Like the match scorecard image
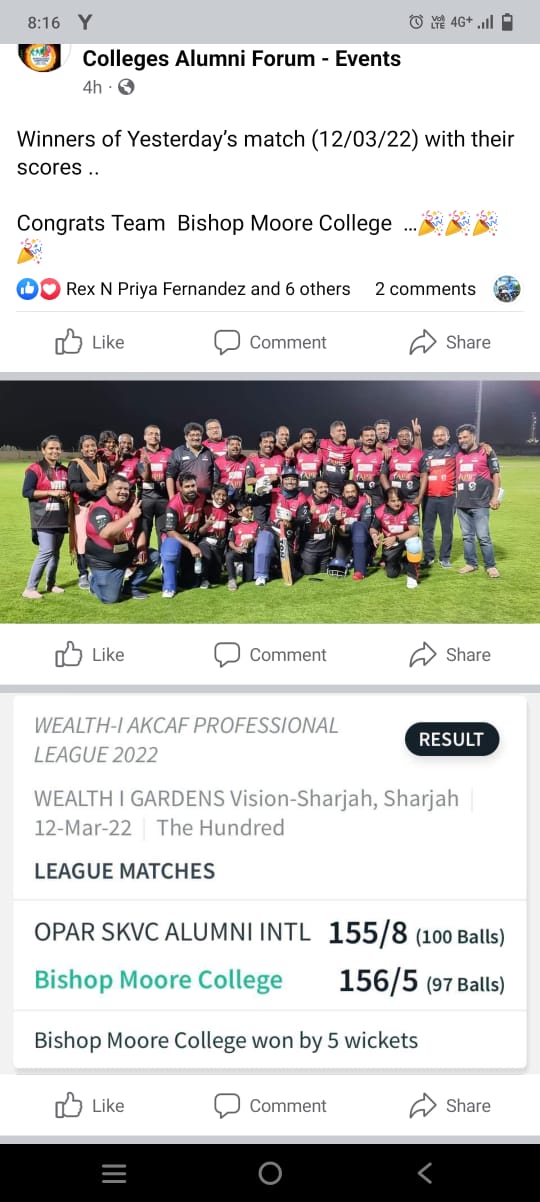The width and height of the screenshot is (540, 1202). tap(89, 1105)
